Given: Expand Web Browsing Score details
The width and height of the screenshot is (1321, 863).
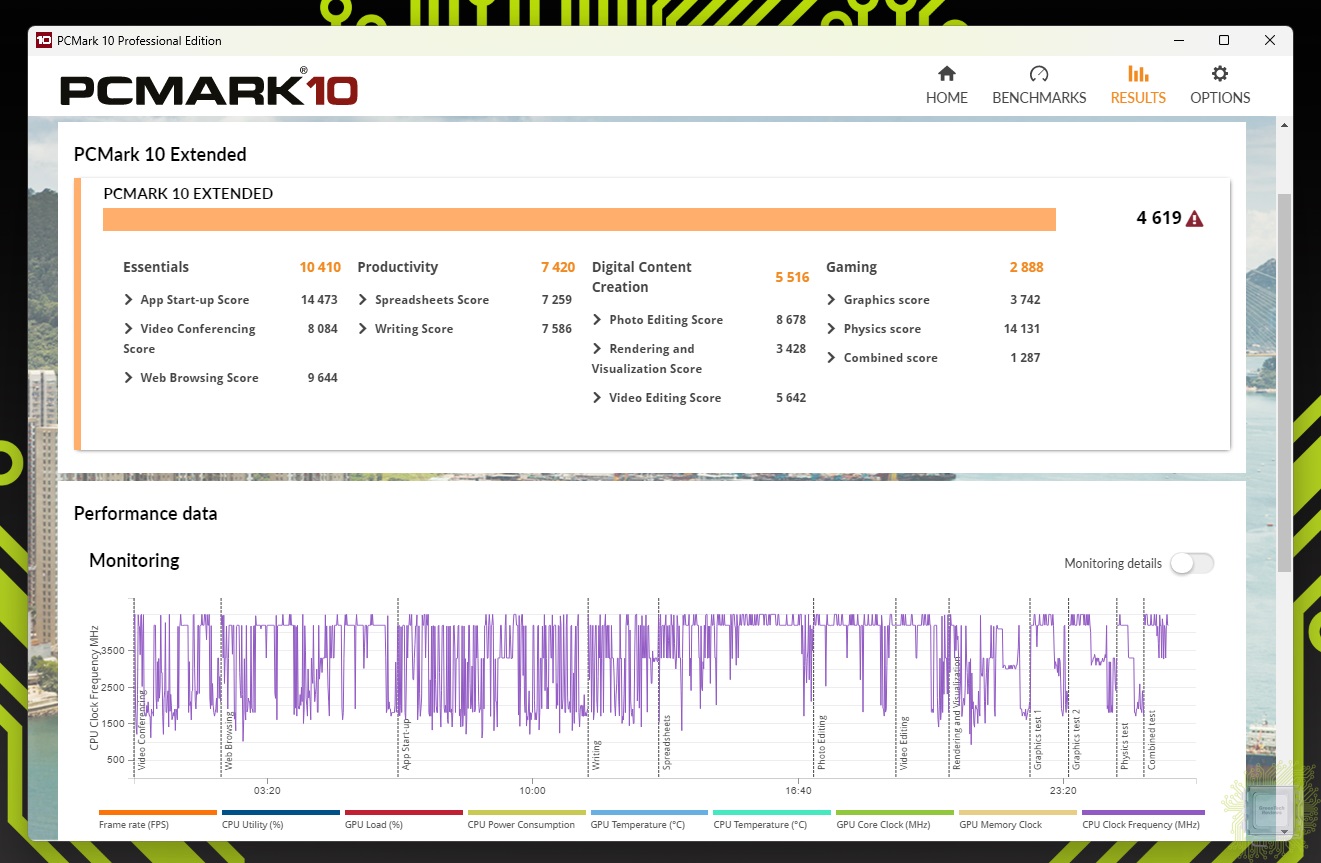Looking at the screenshot, I should 129,378.
